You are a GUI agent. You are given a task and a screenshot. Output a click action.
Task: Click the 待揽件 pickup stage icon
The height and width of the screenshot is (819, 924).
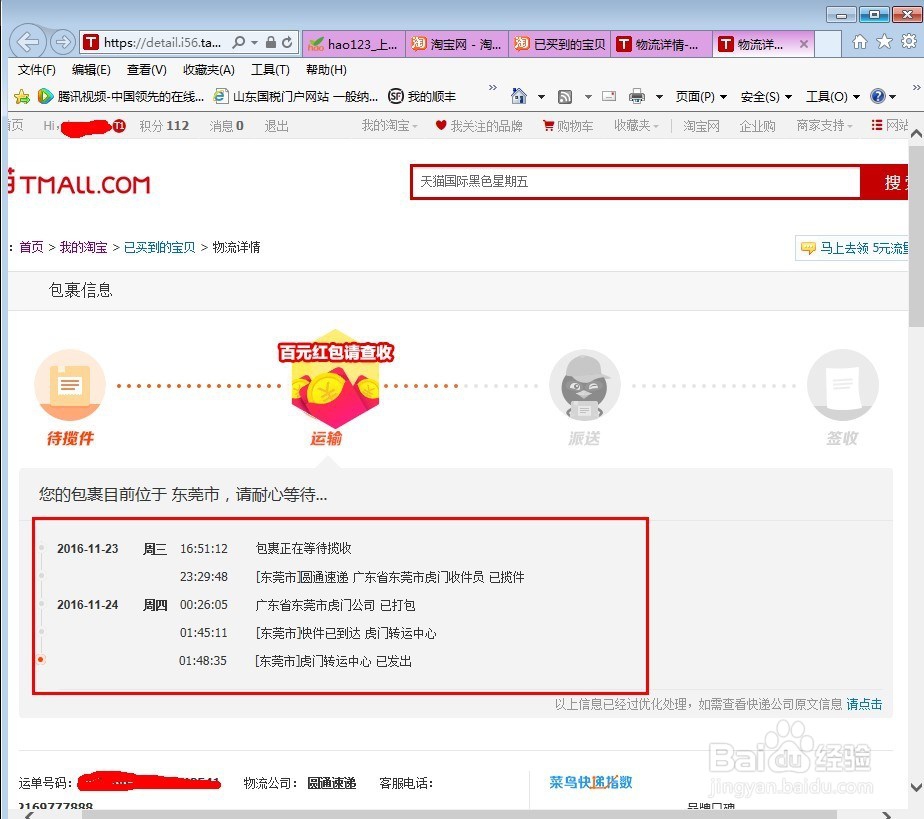point(70,385)
